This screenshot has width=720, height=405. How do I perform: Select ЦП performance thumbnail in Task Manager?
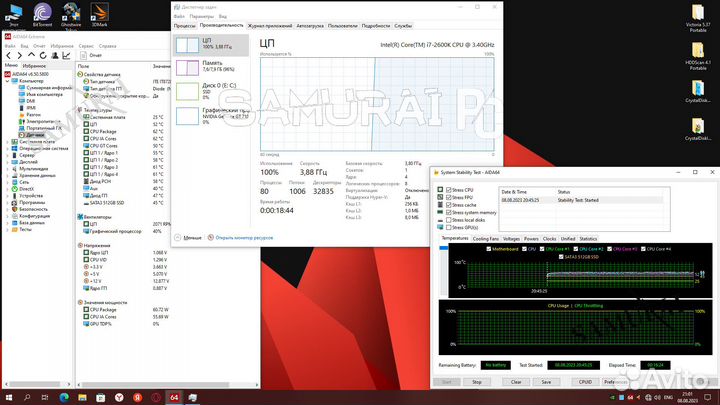[x=211, y=45]
